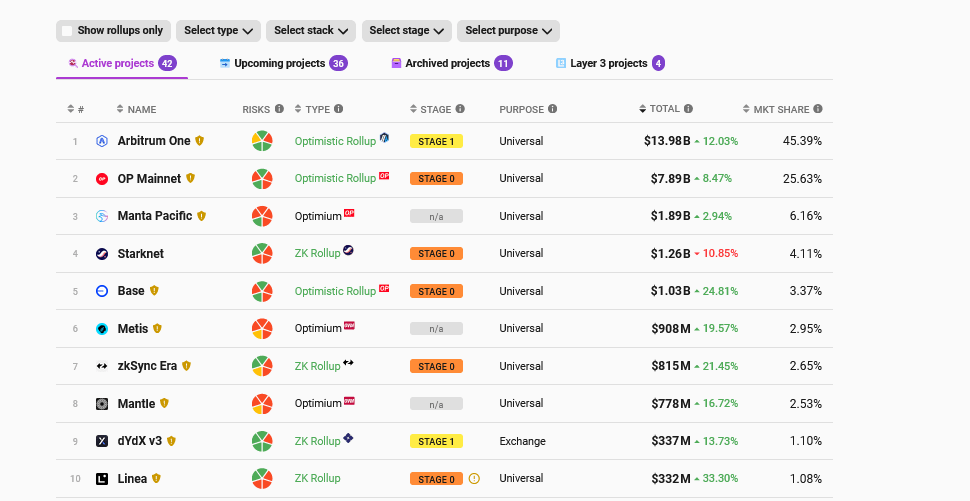Expand the Select stage filter
970x501 pixels.
[406, 31]
